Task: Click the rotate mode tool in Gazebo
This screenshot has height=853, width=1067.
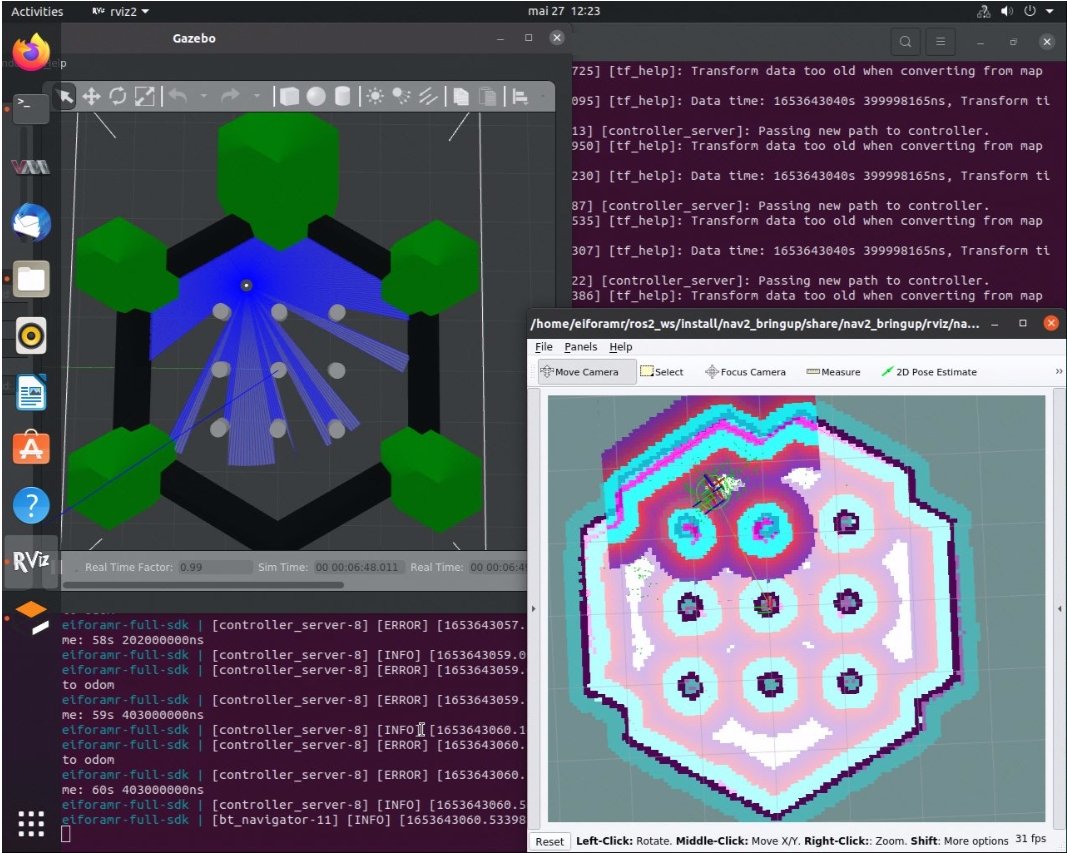Action: coord(118,96)
